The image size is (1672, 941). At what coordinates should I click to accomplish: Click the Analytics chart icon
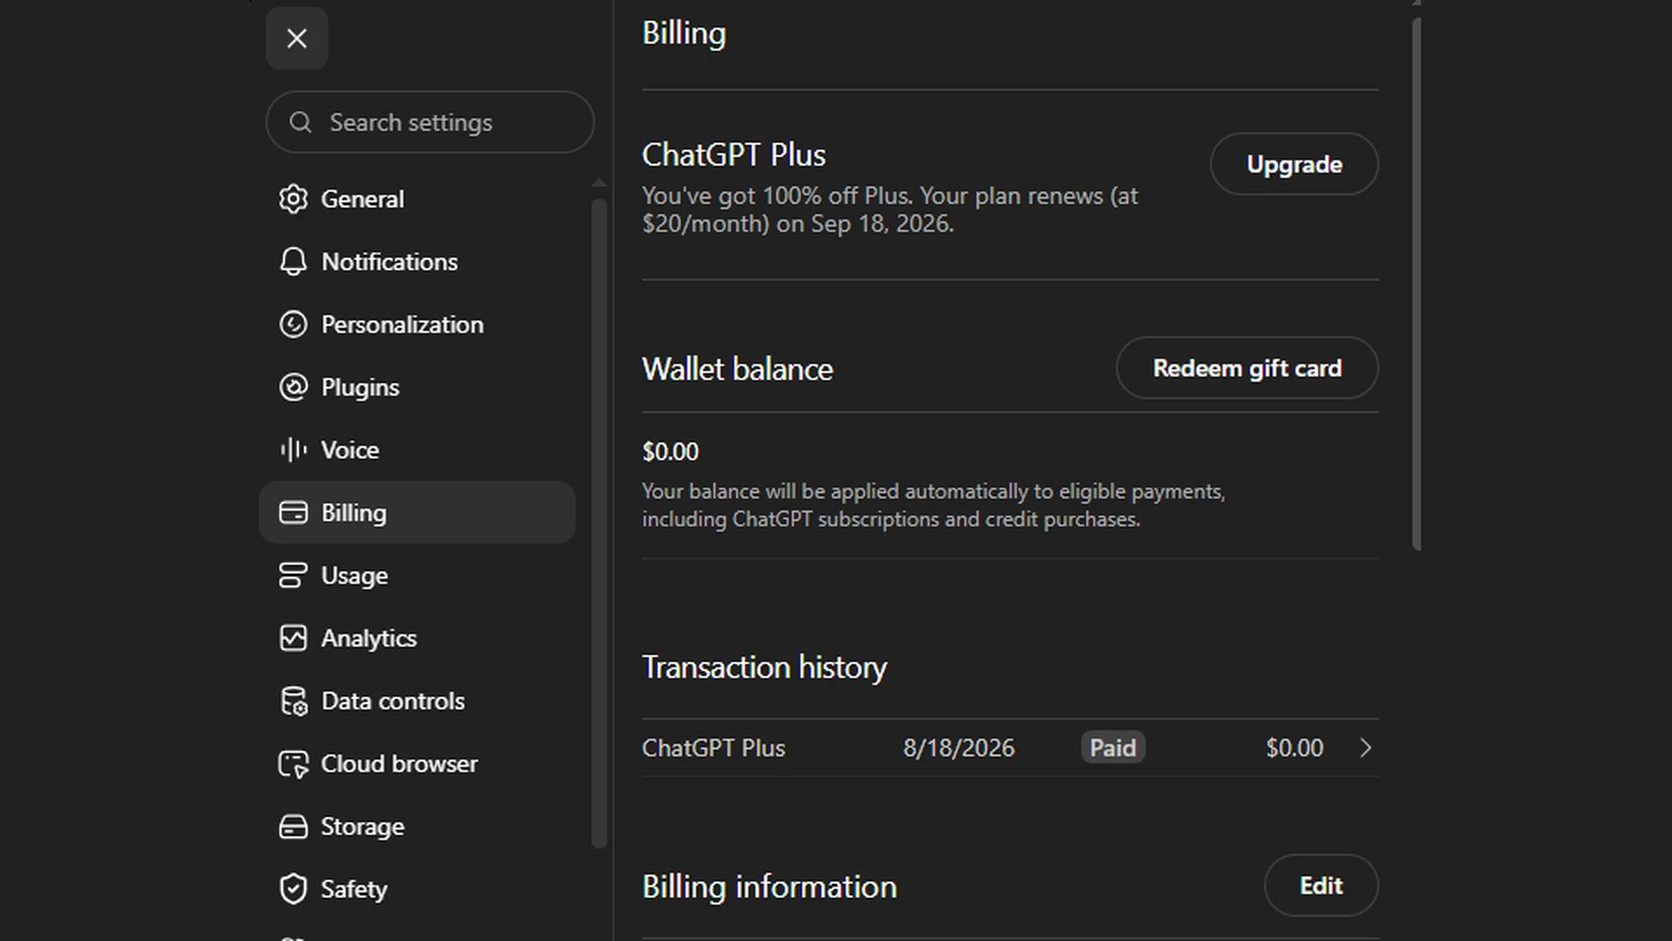[x=293, y=638]
